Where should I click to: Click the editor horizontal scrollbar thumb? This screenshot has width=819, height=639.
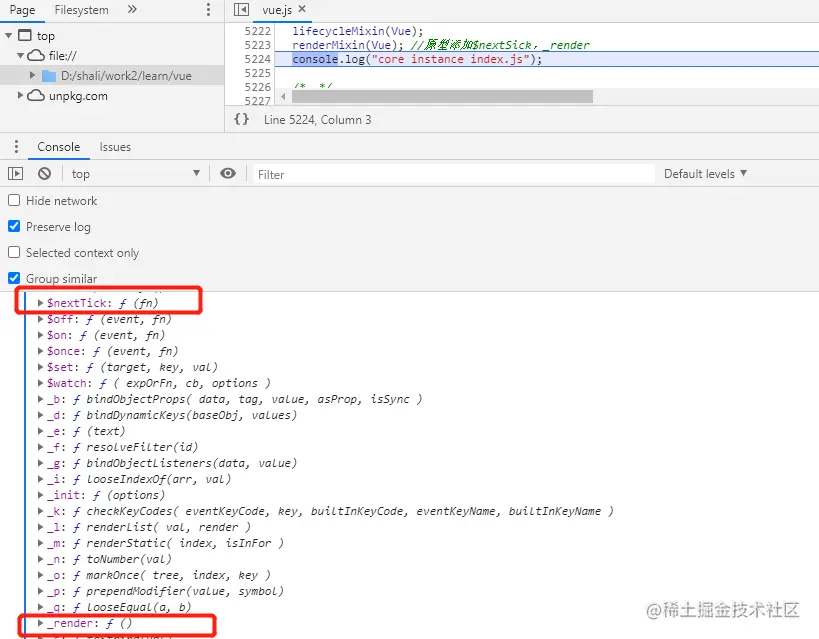[x=442, y=96]
